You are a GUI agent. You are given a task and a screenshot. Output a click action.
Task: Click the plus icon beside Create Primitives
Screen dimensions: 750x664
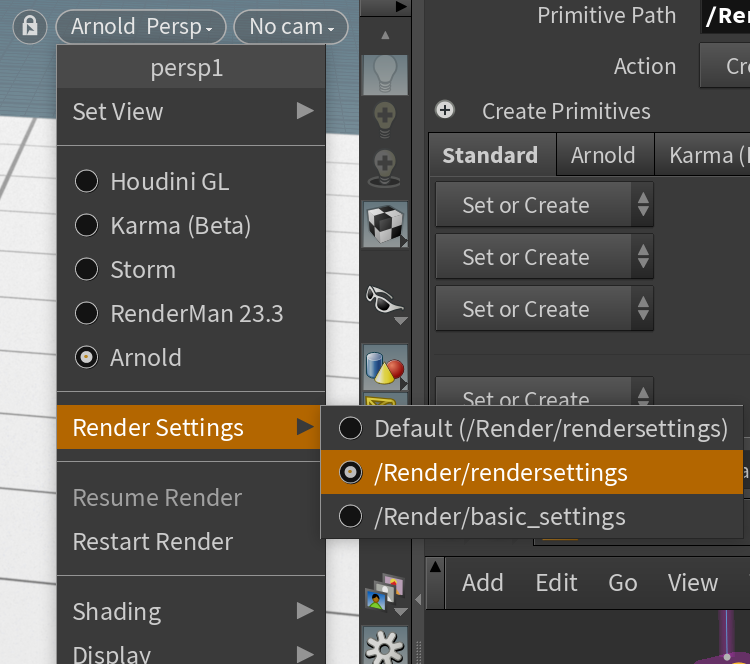tap(445, 110)
